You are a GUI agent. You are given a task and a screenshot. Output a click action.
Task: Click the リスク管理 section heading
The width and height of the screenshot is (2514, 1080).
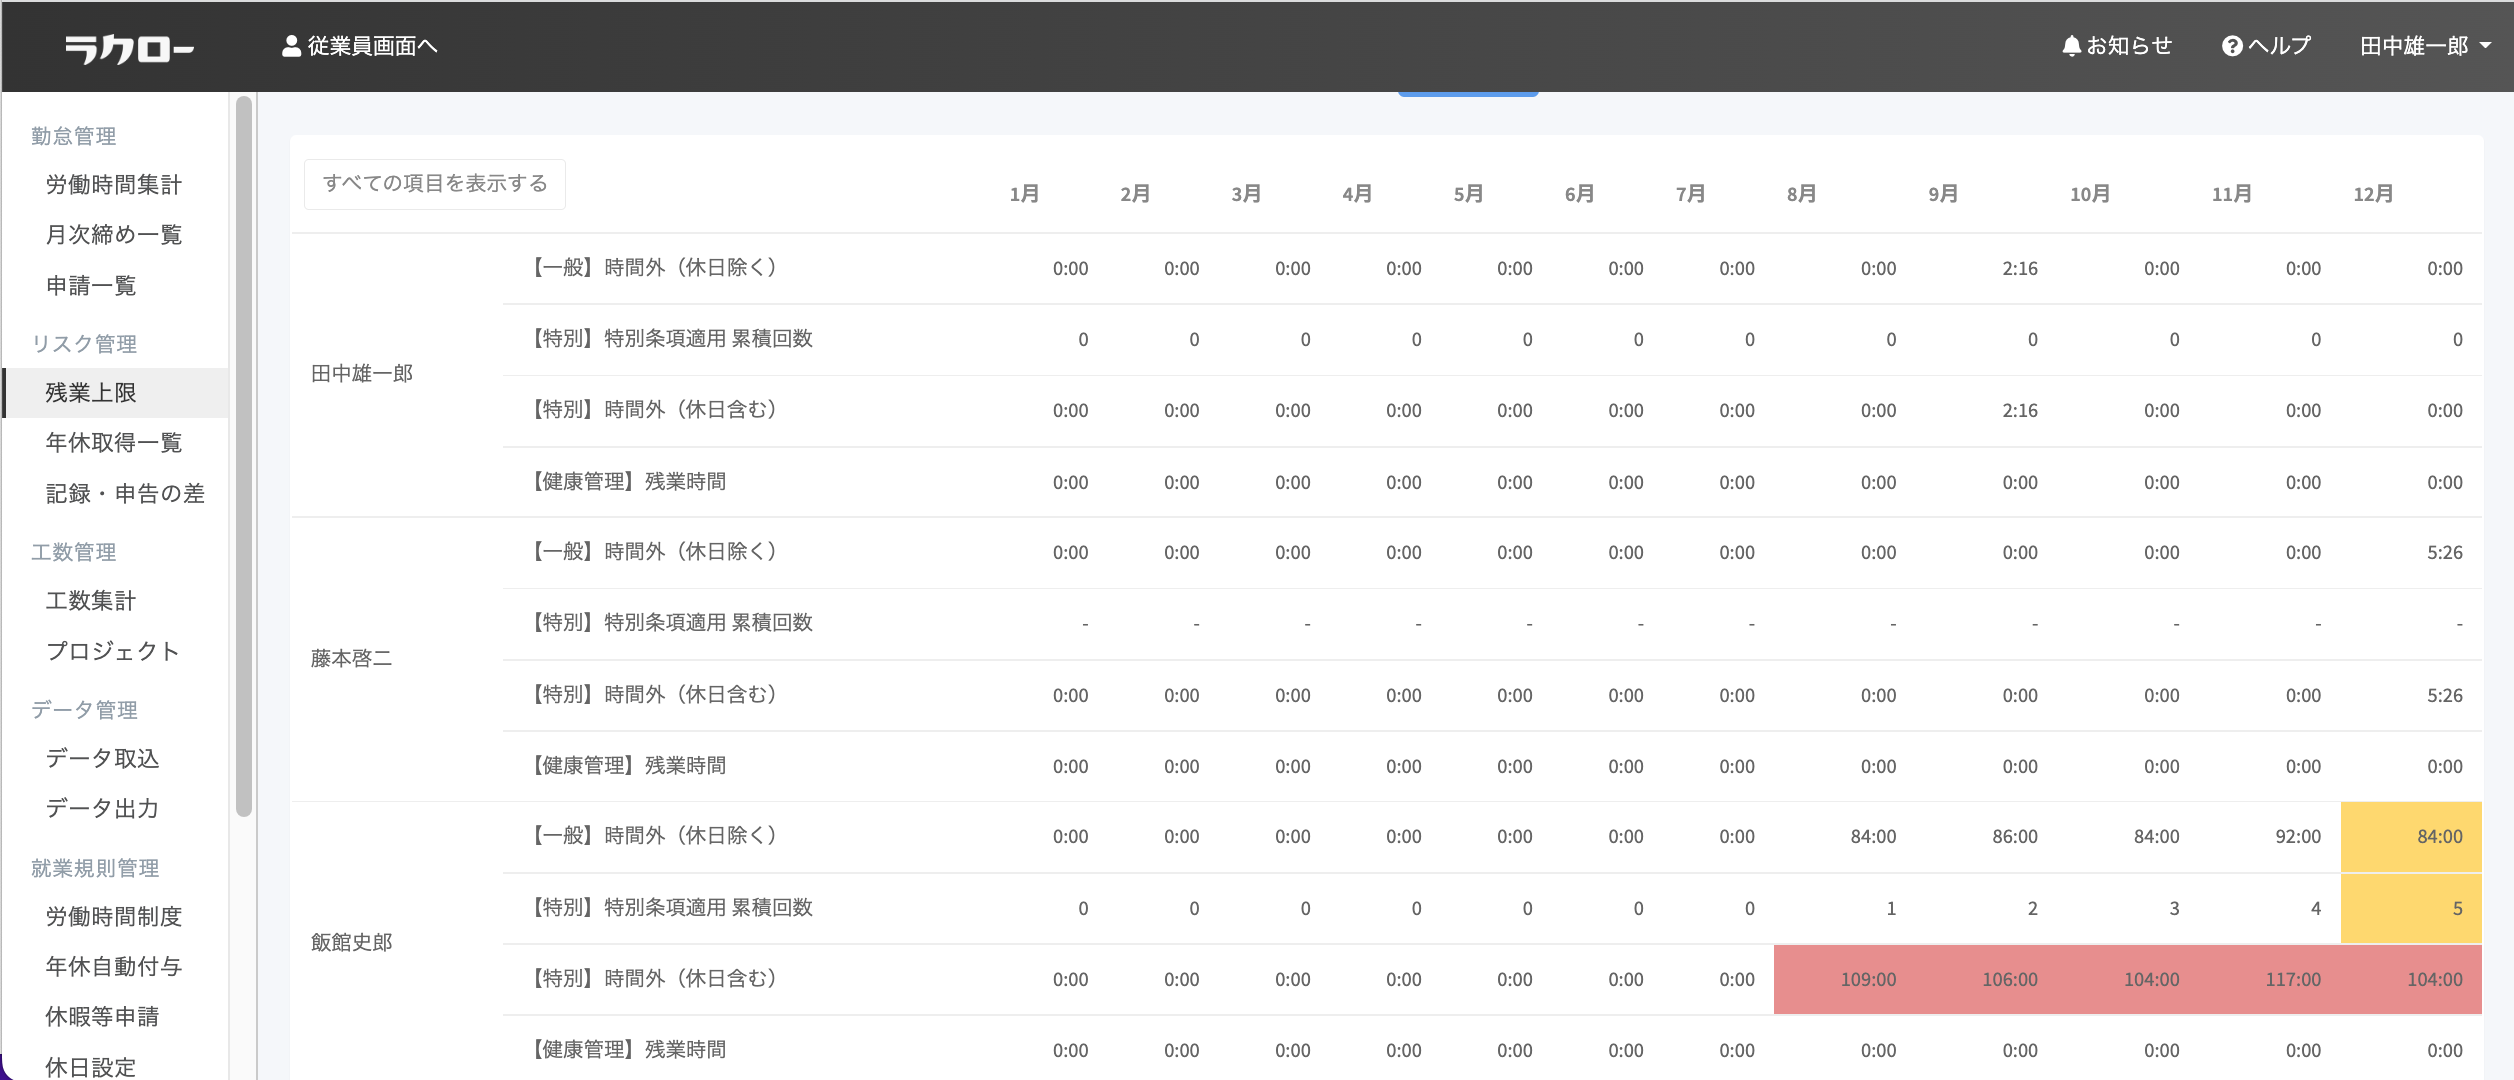click(84, 344)
